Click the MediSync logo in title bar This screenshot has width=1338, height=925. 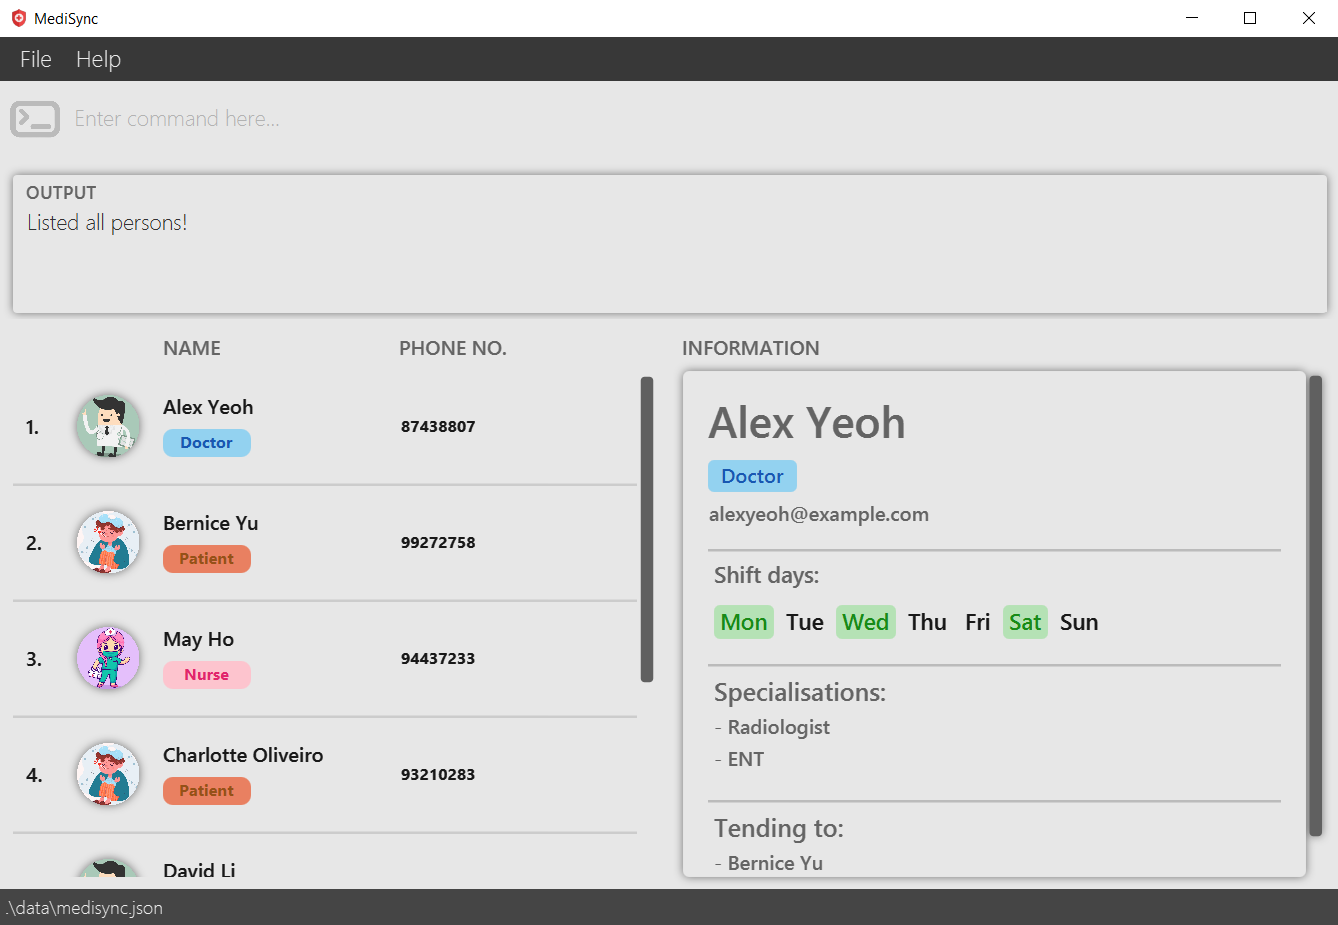click(x=18, y=18)
